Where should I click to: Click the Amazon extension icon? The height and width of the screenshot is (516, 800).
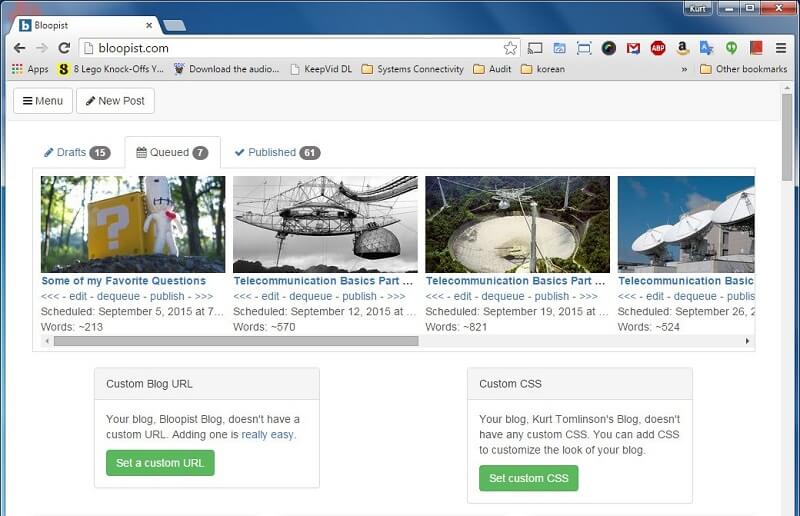pyautogui.click(x=682, y=48)
